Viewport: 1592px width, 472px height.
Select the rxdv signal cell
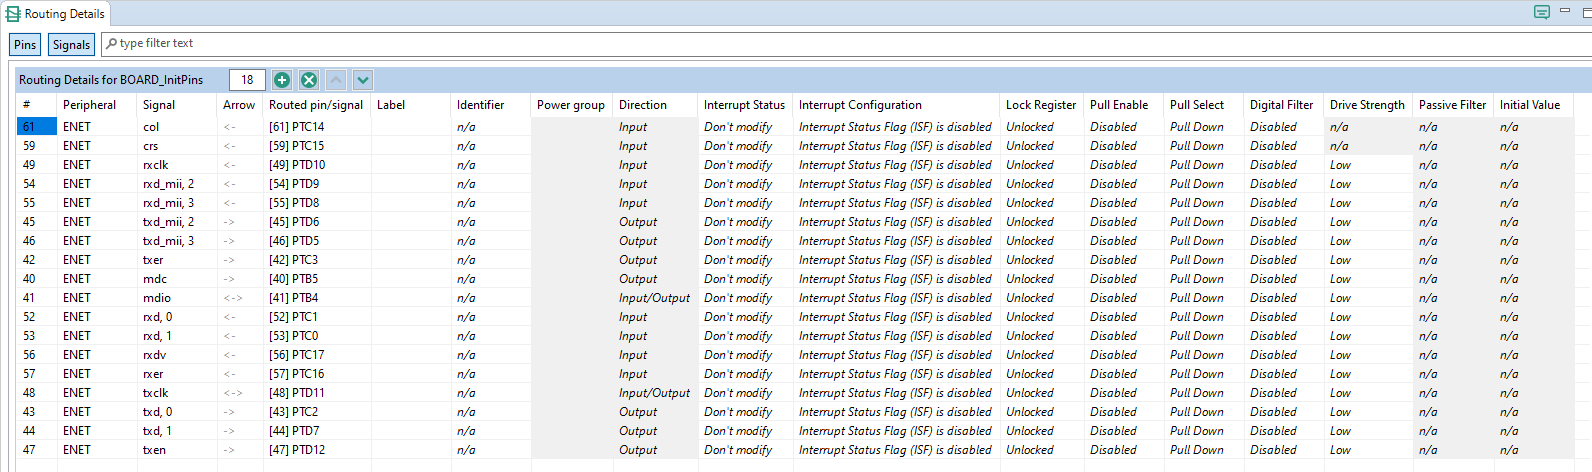[x=177, y=355]
